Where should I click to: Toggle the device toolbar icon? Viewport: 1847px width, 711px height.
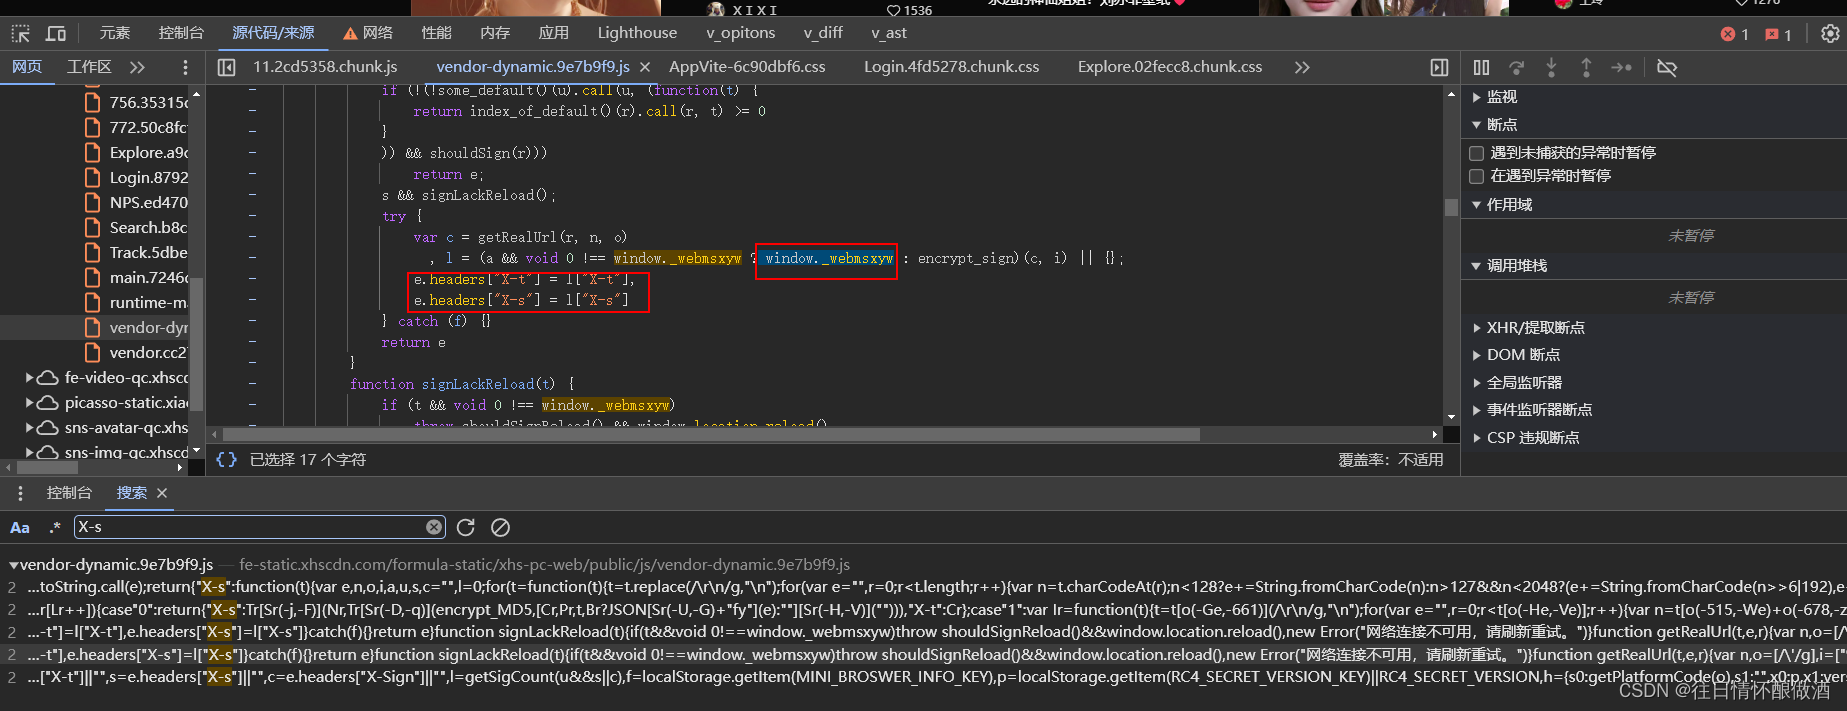point(56,33)
